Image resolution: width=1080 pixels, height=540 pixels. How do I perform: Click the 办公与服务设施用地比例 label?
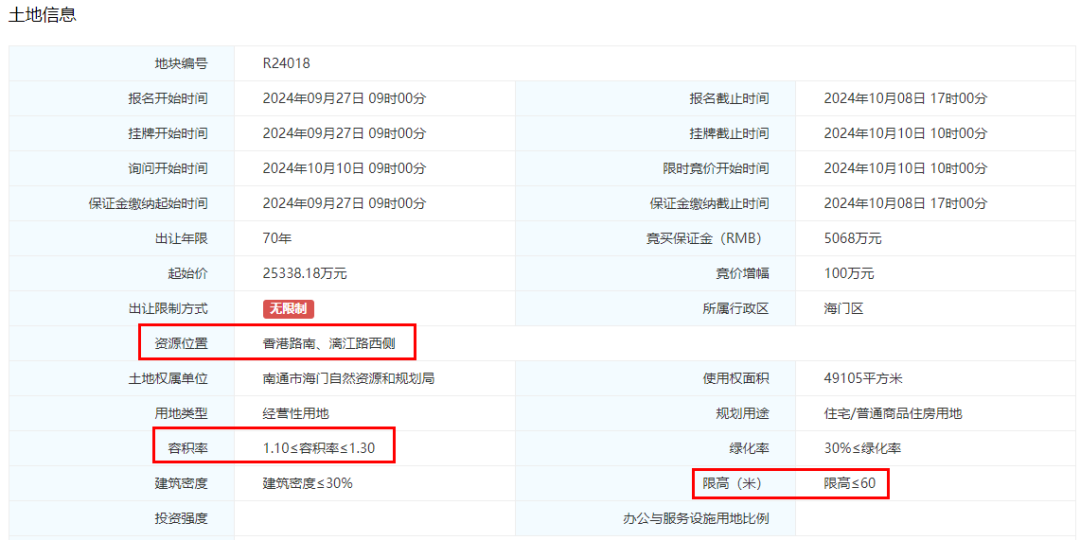(696, 518)
